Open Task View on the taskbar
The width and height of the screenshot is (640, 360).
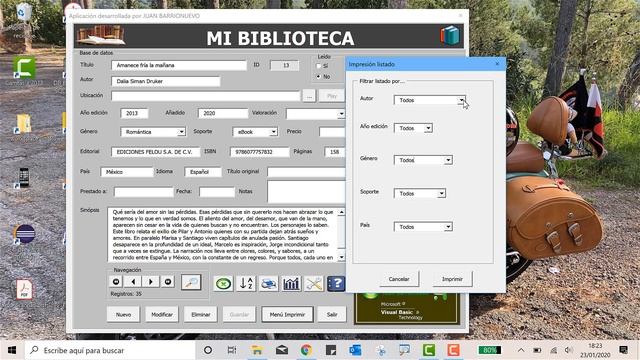(x=232, y=350)
